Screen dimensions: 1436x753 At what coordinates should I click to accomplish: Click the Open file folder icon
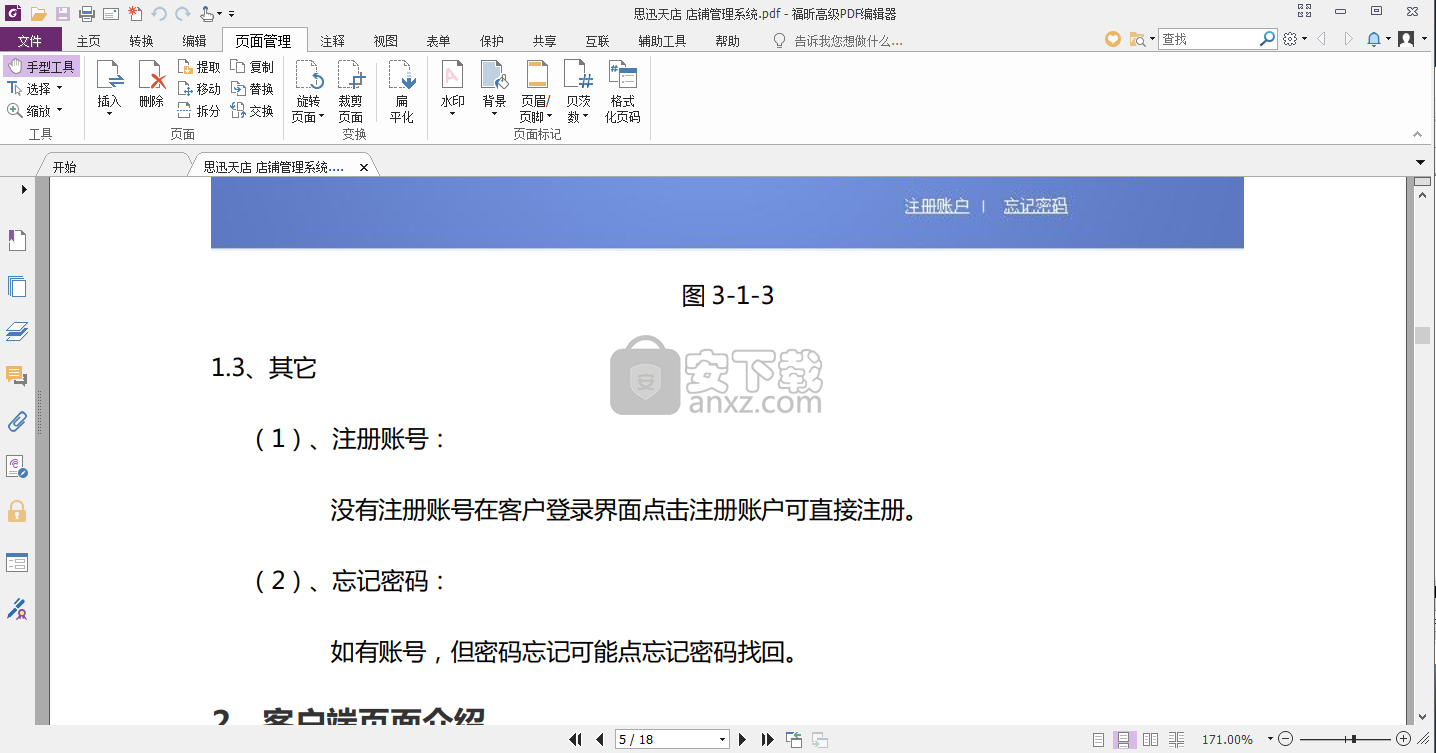[x=39, y=14]
